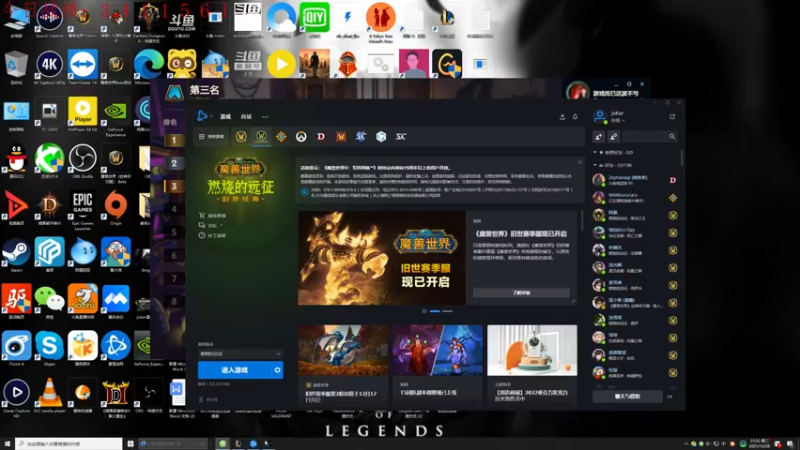Viewport: 800px width, 450px height.
Task: Expand the favorites friends group
Action: pos(613,153)
